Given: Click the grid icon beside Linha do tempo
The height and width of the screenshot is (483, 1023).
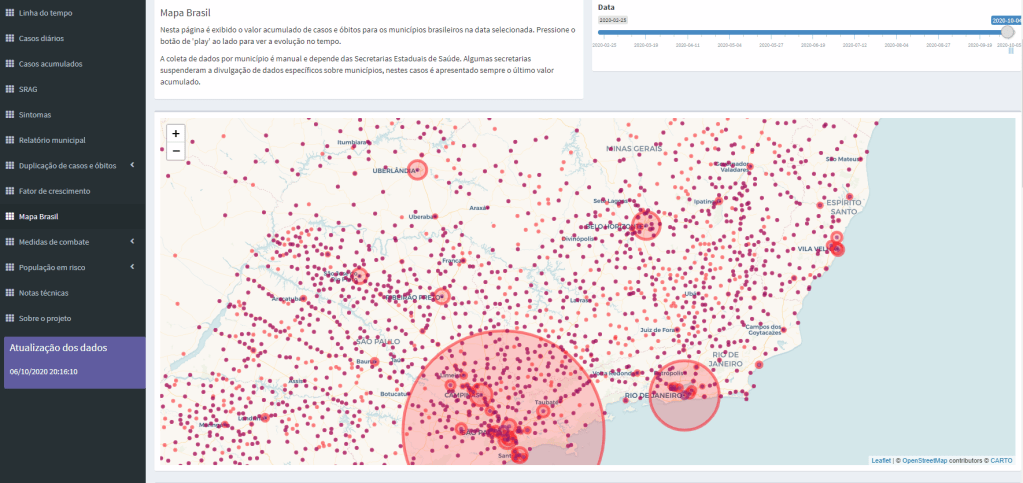Looking at the screenshot, I should click(10, 13).
